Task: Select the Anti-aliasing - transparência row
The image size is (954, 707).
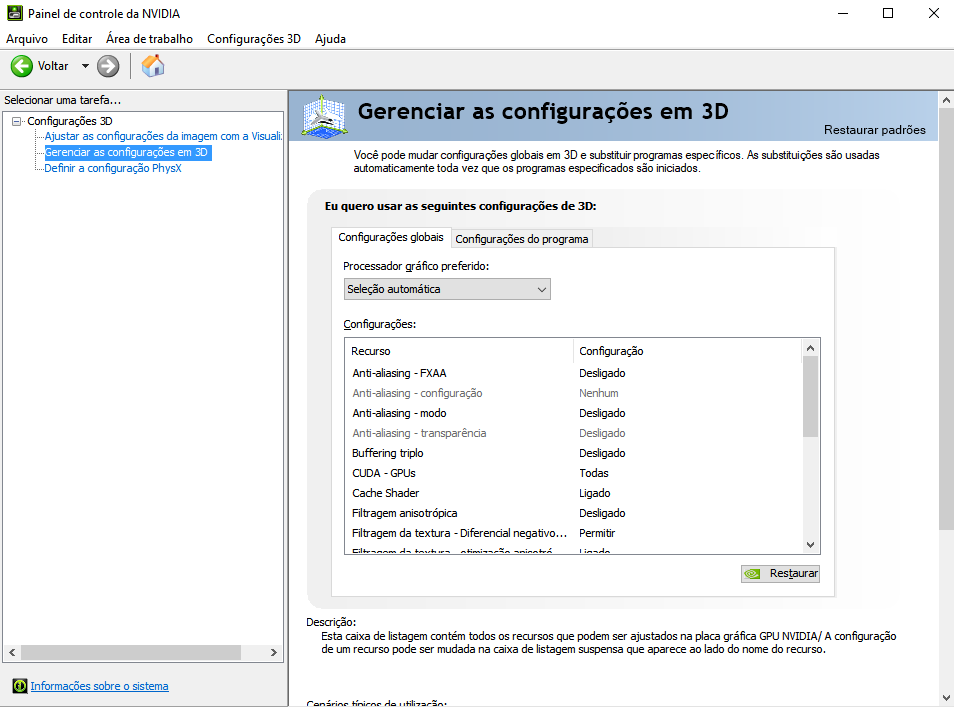Action: coord(574,433)
